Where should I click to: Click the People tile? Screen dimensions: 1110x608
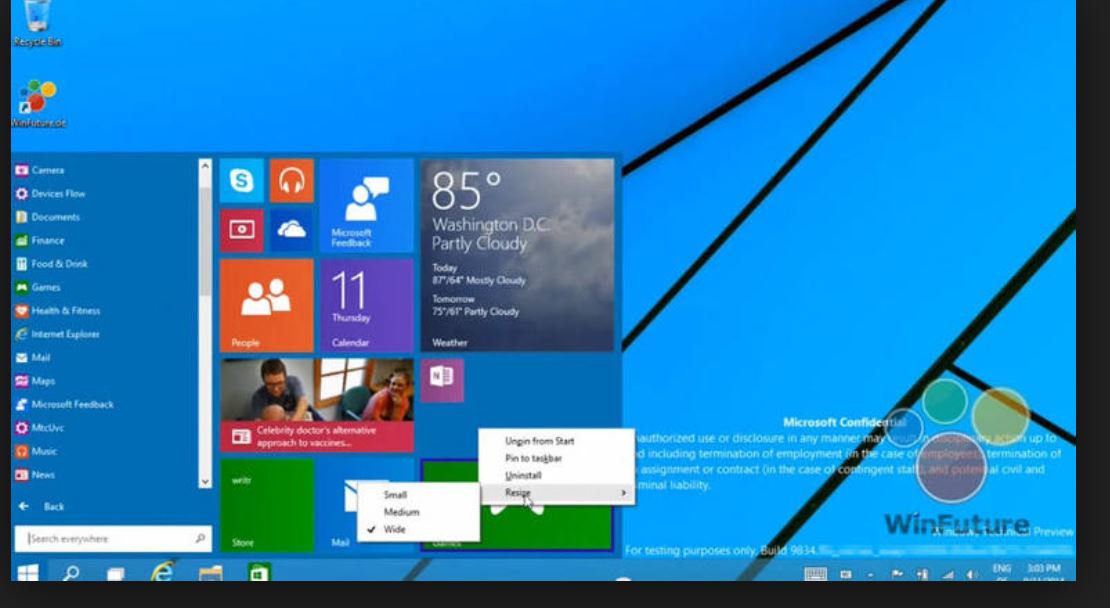266,305
